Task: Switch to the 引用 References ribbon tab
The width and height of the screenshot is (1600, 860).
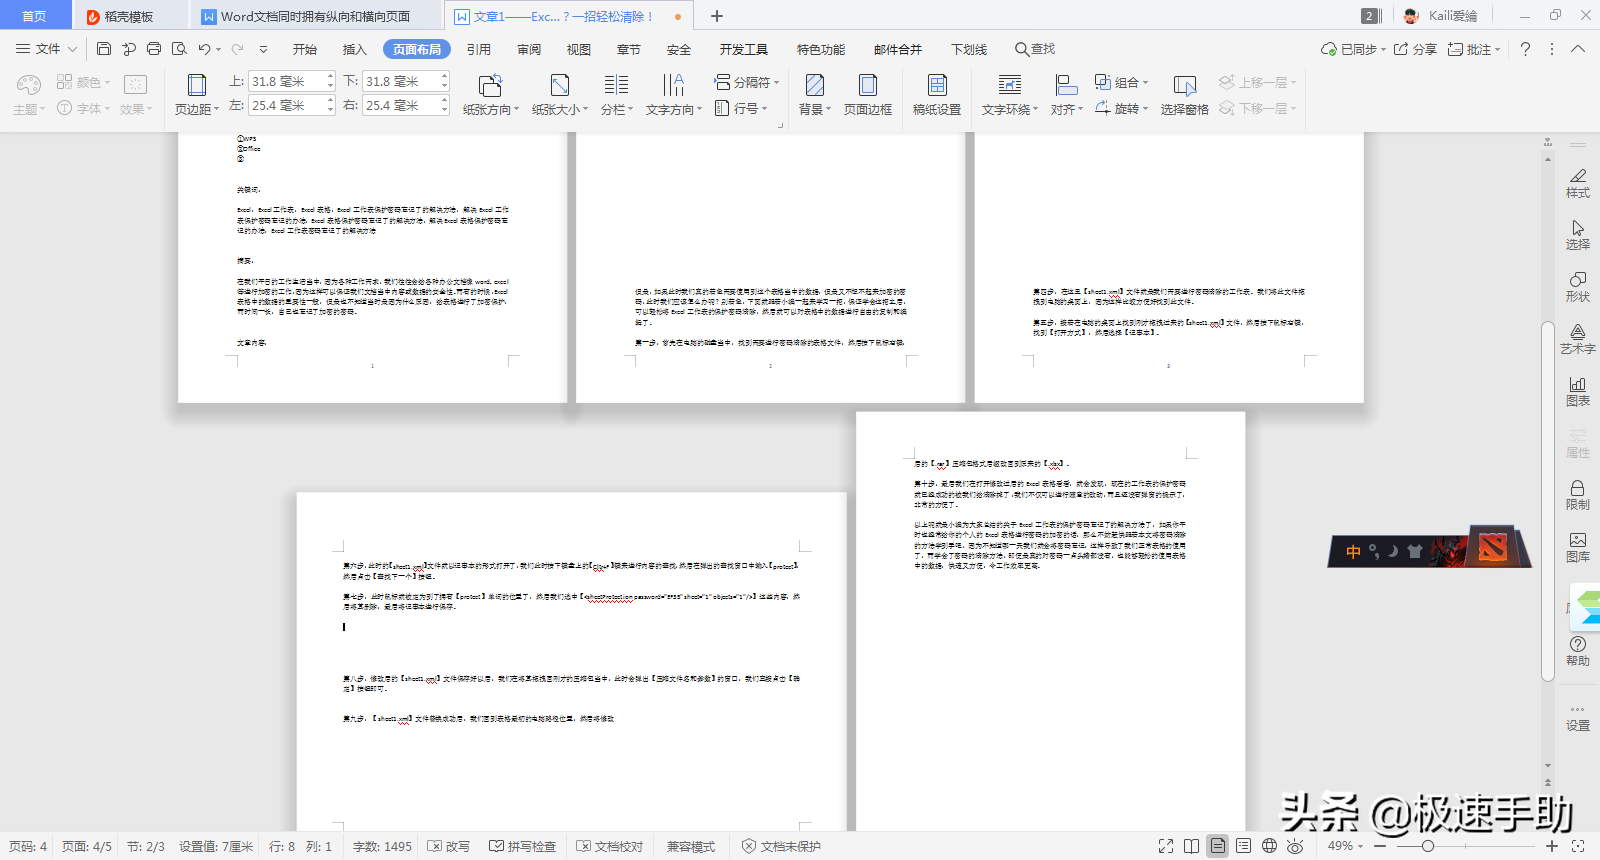Action: [x=479, y=49]
